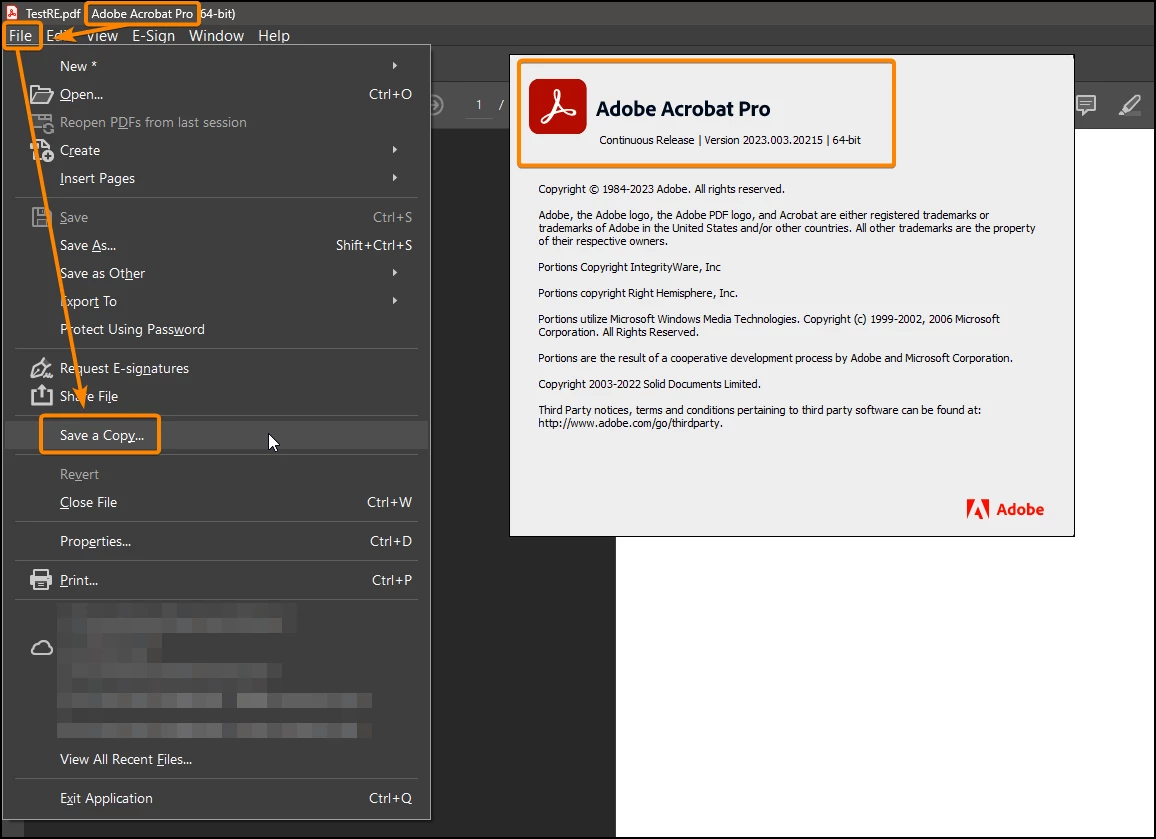Click the Request E-signatures pen icon

pyautogui.click(x=41, y=367)
